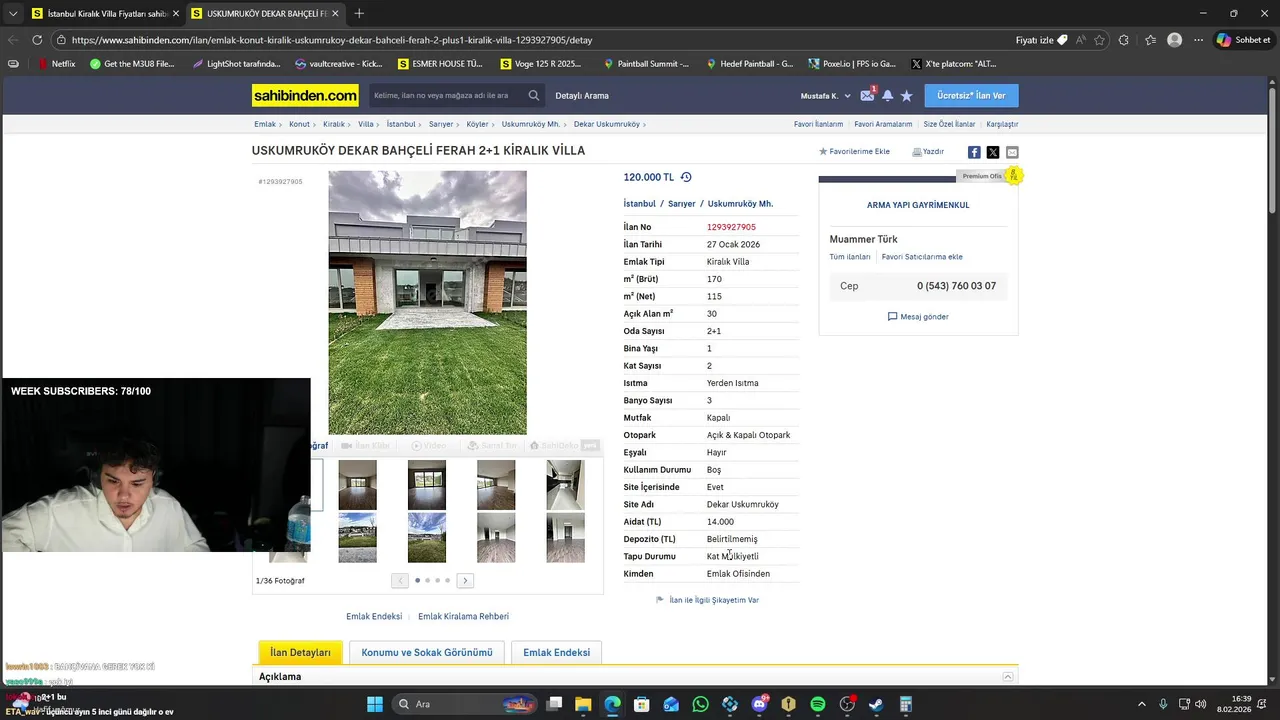Collapse the Açıklama section

(1008, 677)
